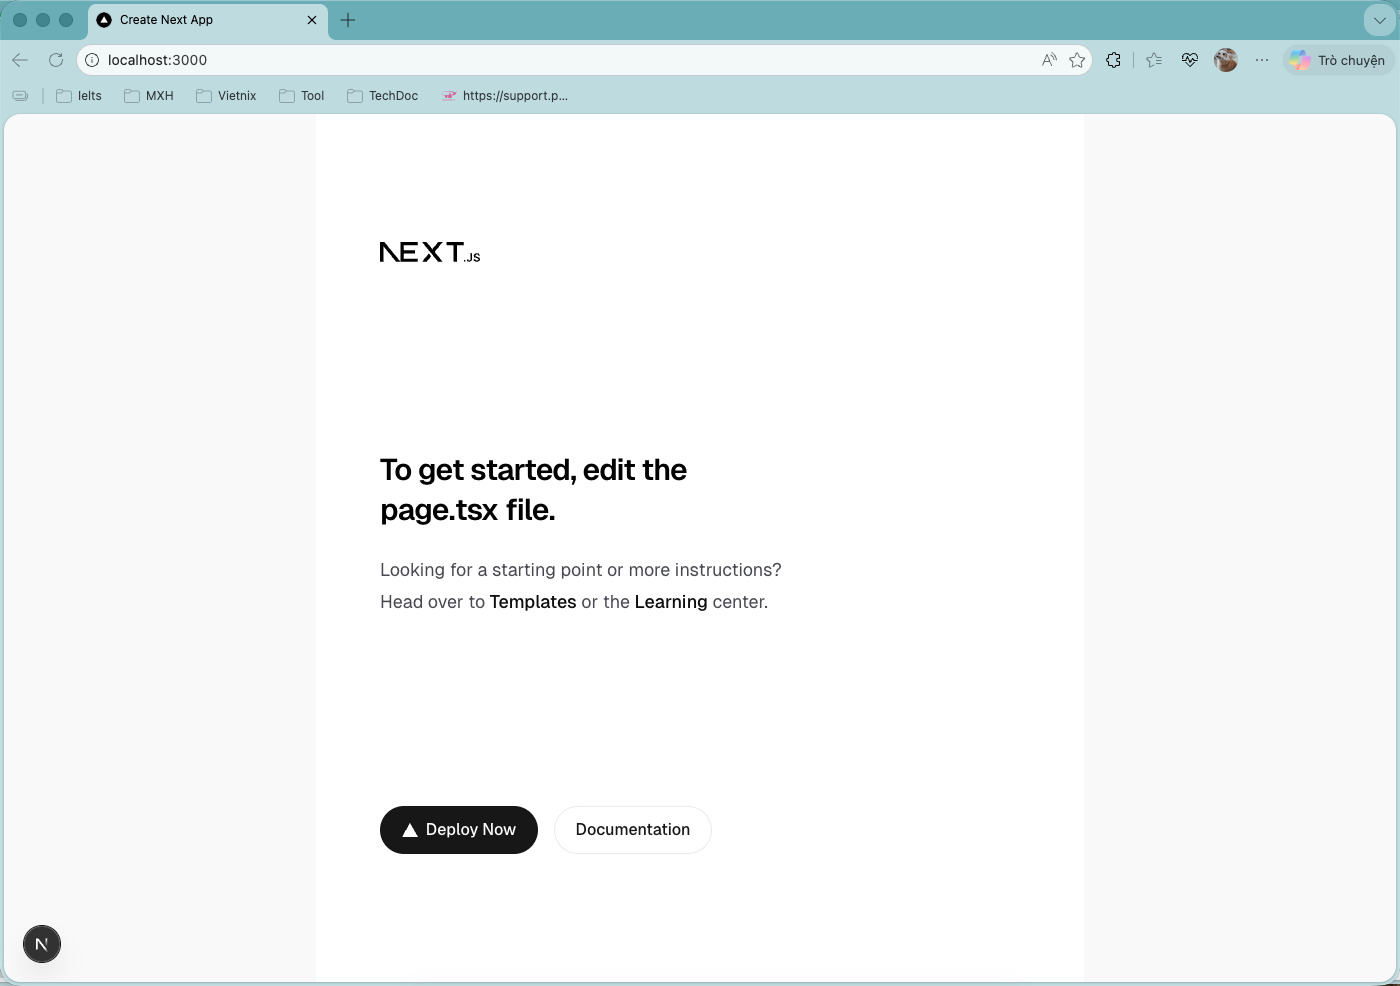This screenshot has height=986, width=1400.
Task: Open the Read aloud feature
Action: coord(1048,60)
